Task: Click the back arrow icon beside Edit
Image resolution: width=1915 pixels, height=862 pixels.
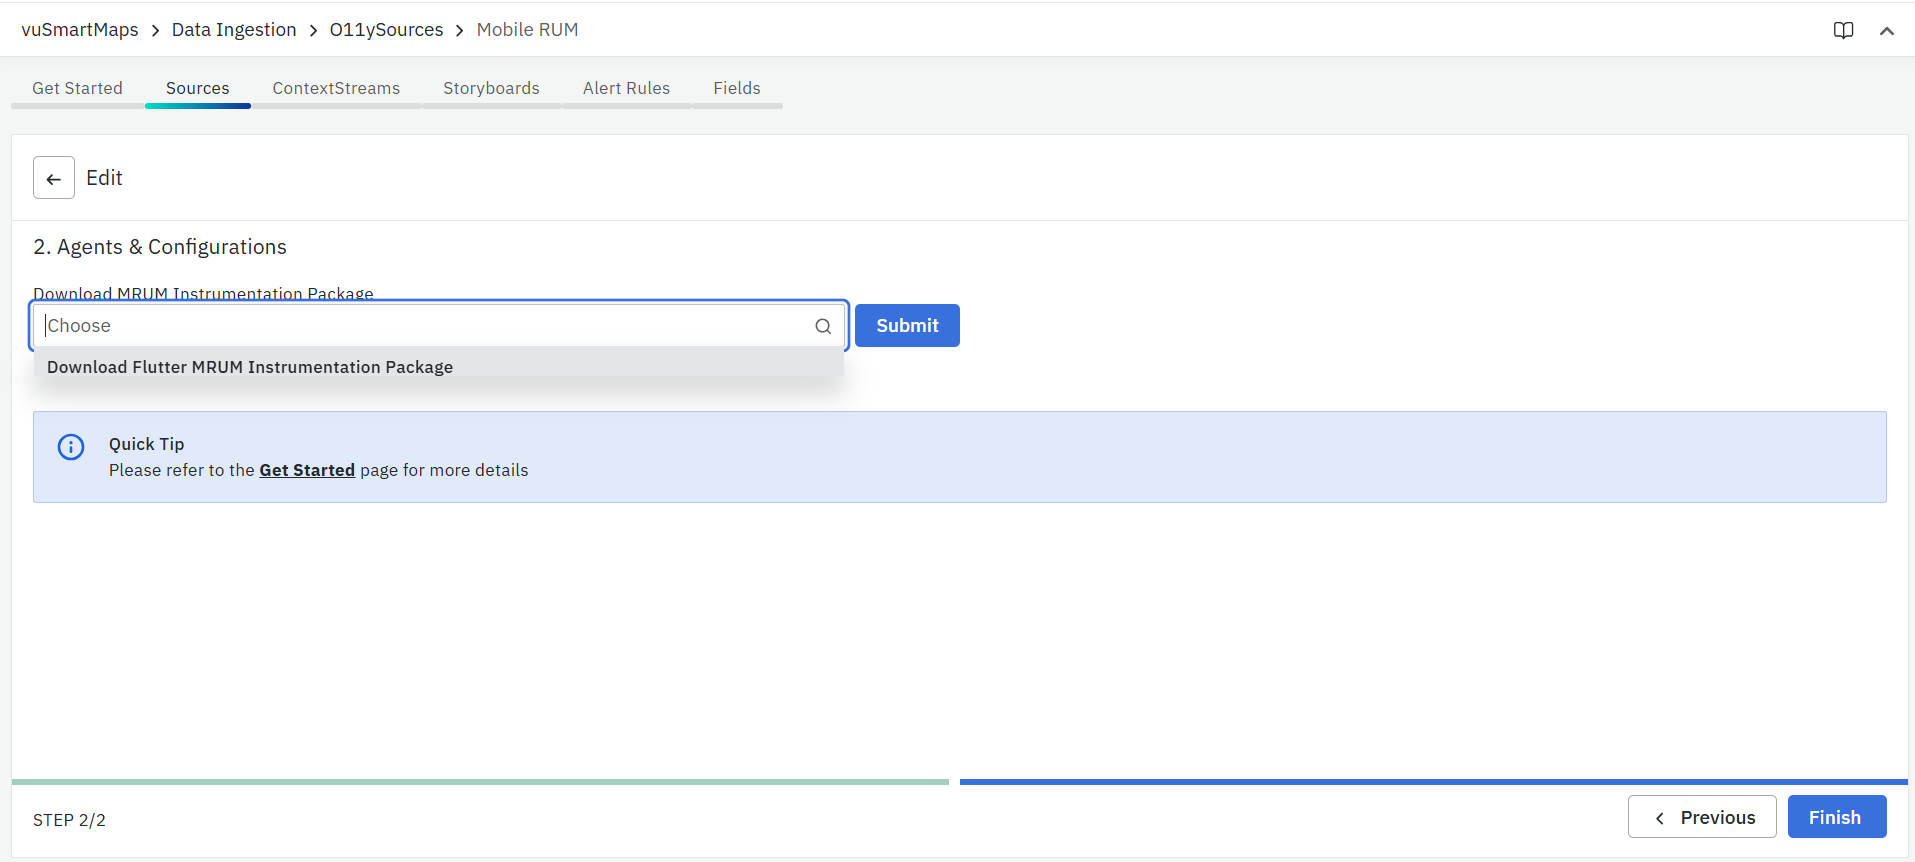Action: 54,178
